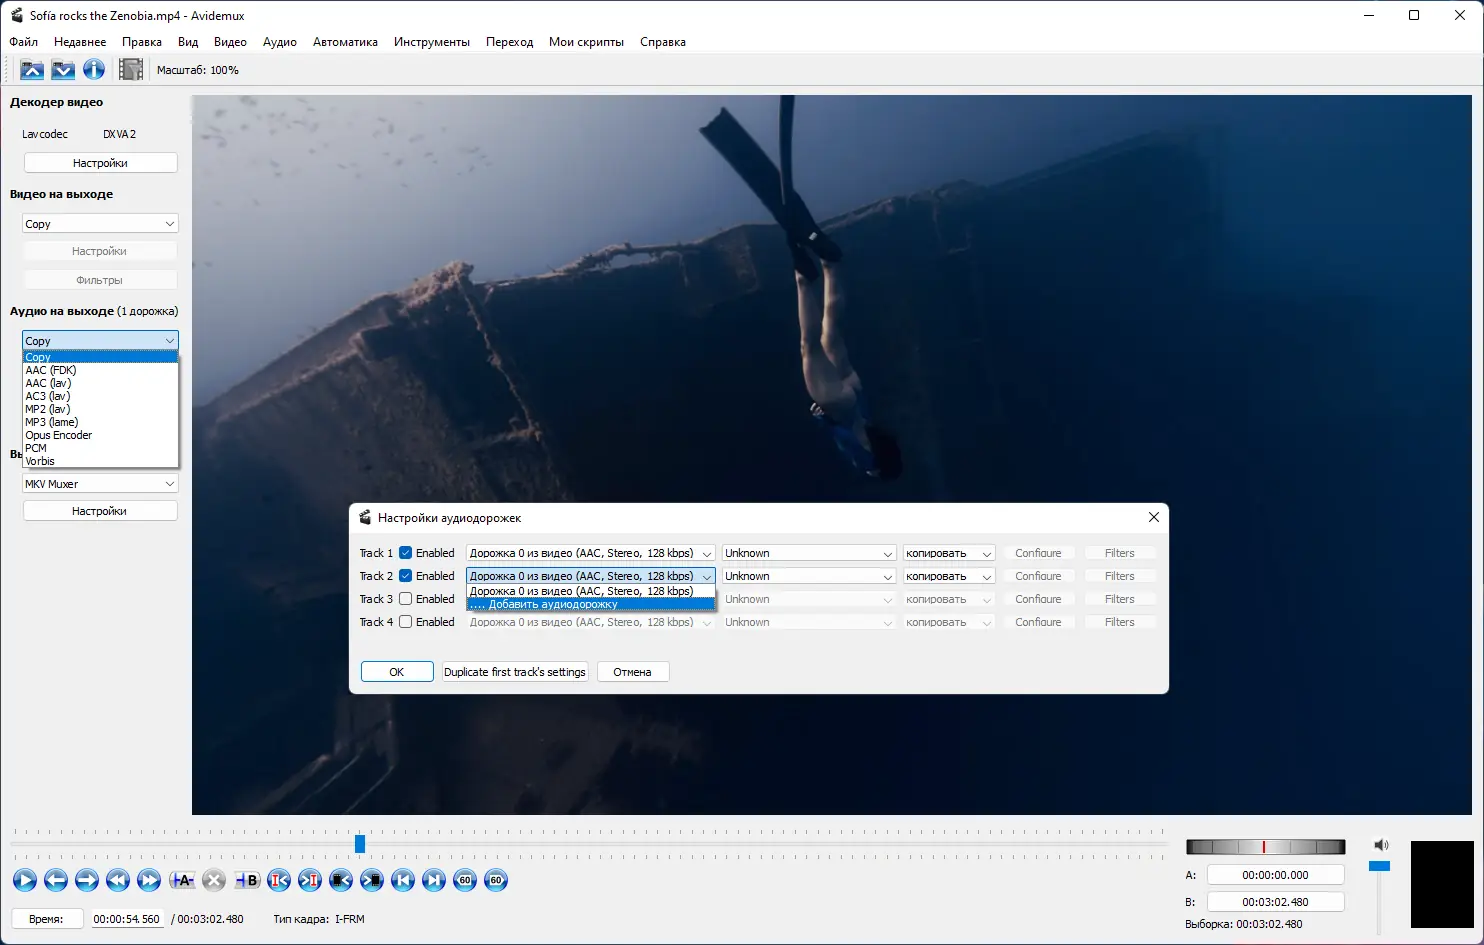1484x945 pixels.
Task: Expand the MKV Muxer output format dropdown
Action: [100, 484]
